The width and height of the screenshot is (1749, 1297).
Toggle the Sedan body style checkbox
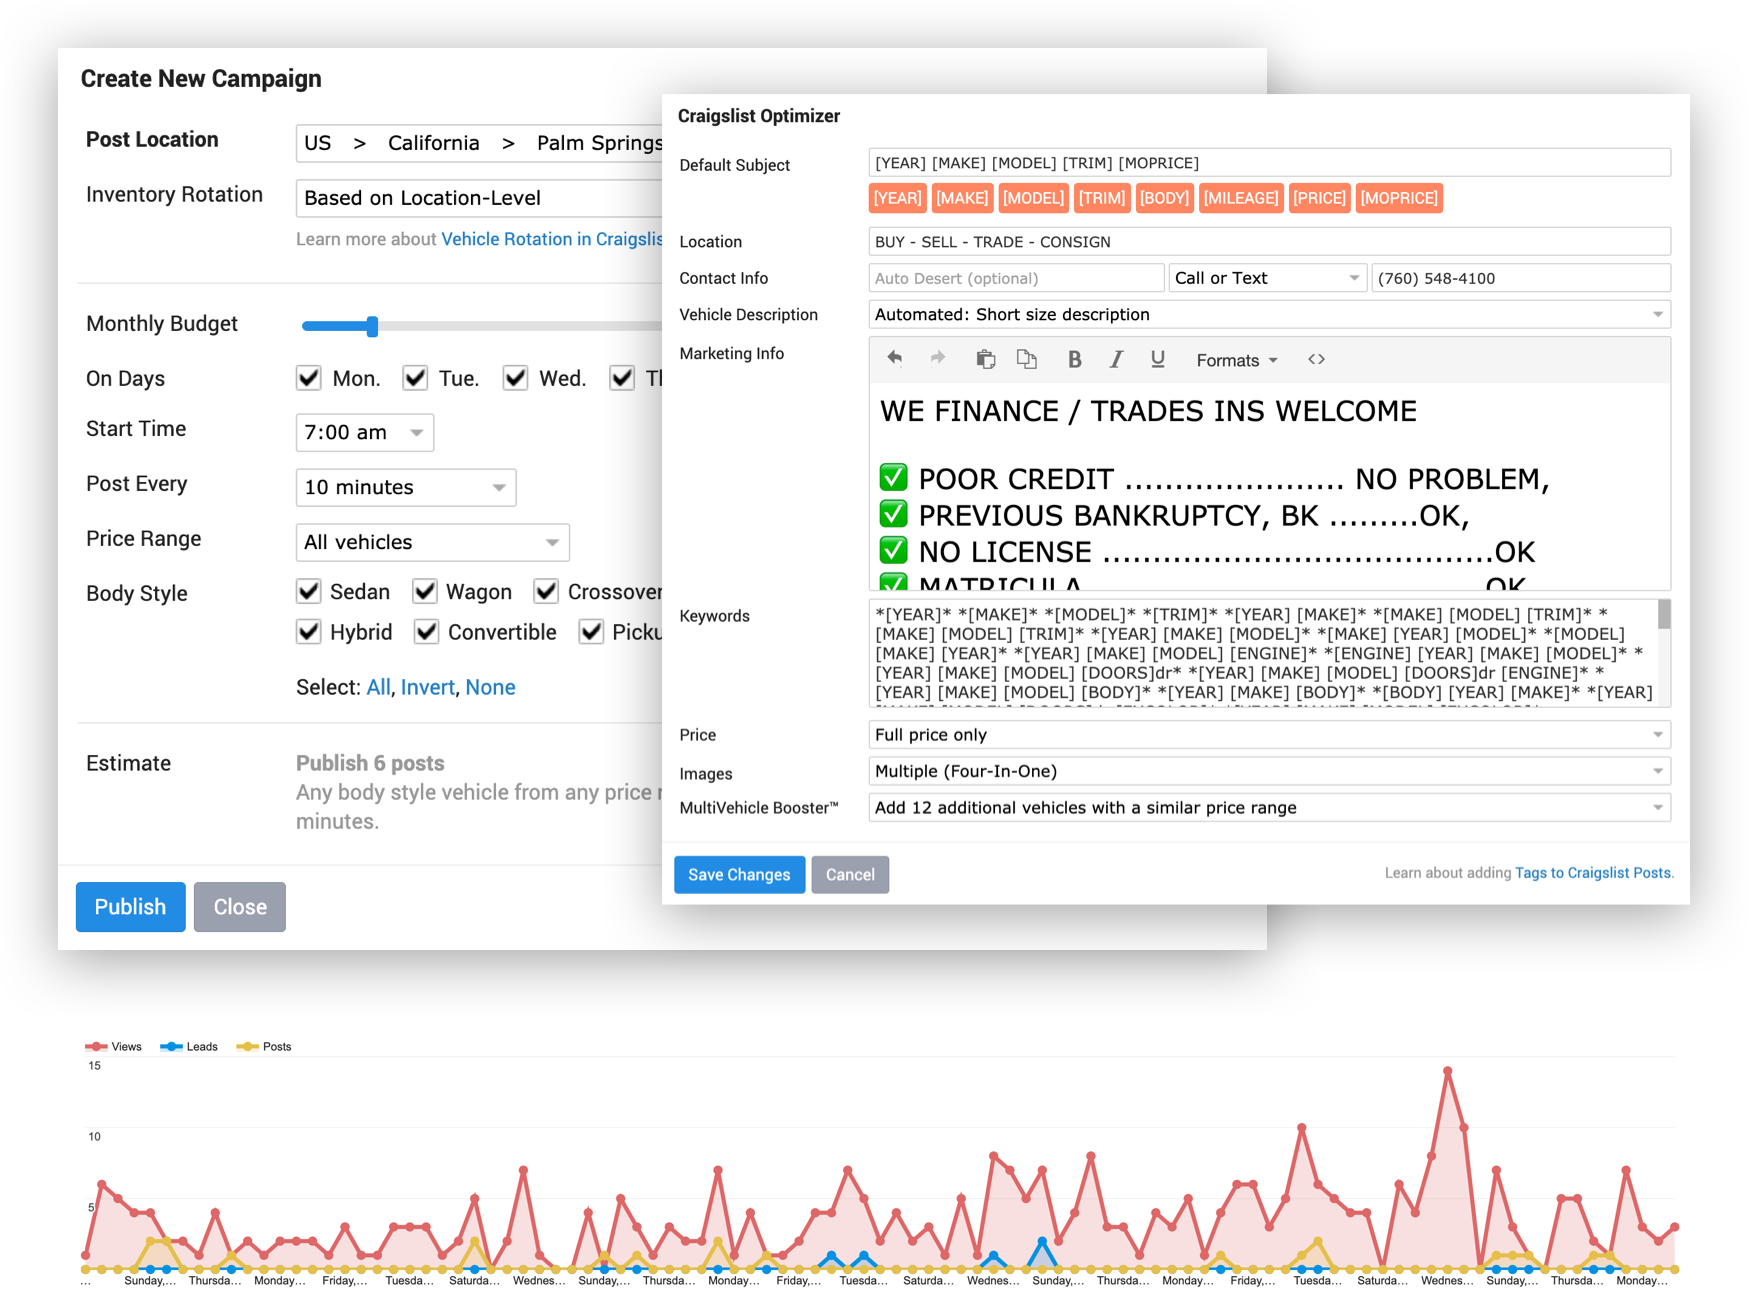309,591
